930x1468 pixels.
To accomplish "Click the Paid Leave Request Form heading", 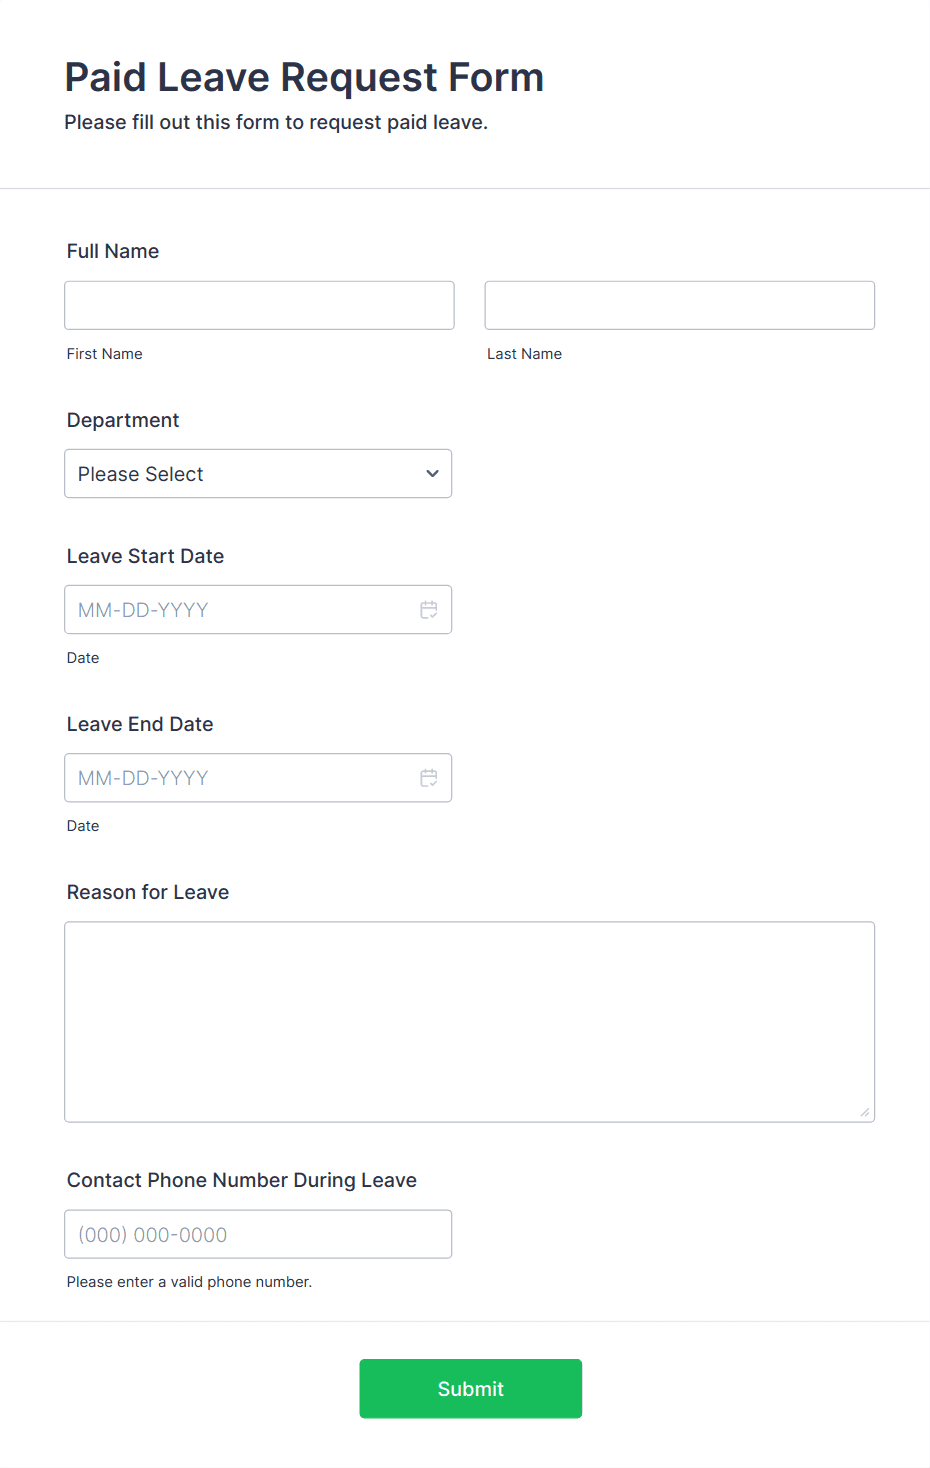I will point(304,77).
